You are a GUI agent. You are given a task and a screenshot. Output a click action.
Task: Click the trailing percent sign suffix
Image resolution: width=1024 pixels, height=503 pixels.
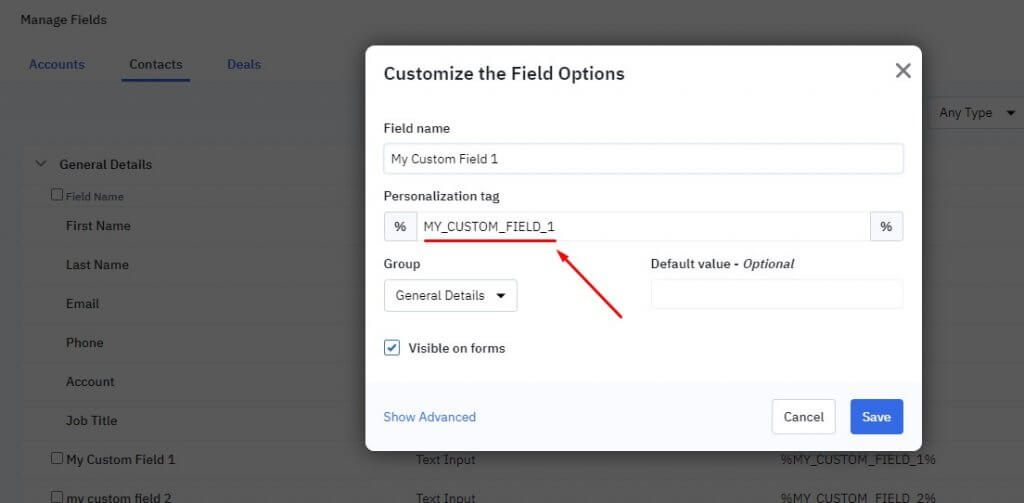(886, 227)
